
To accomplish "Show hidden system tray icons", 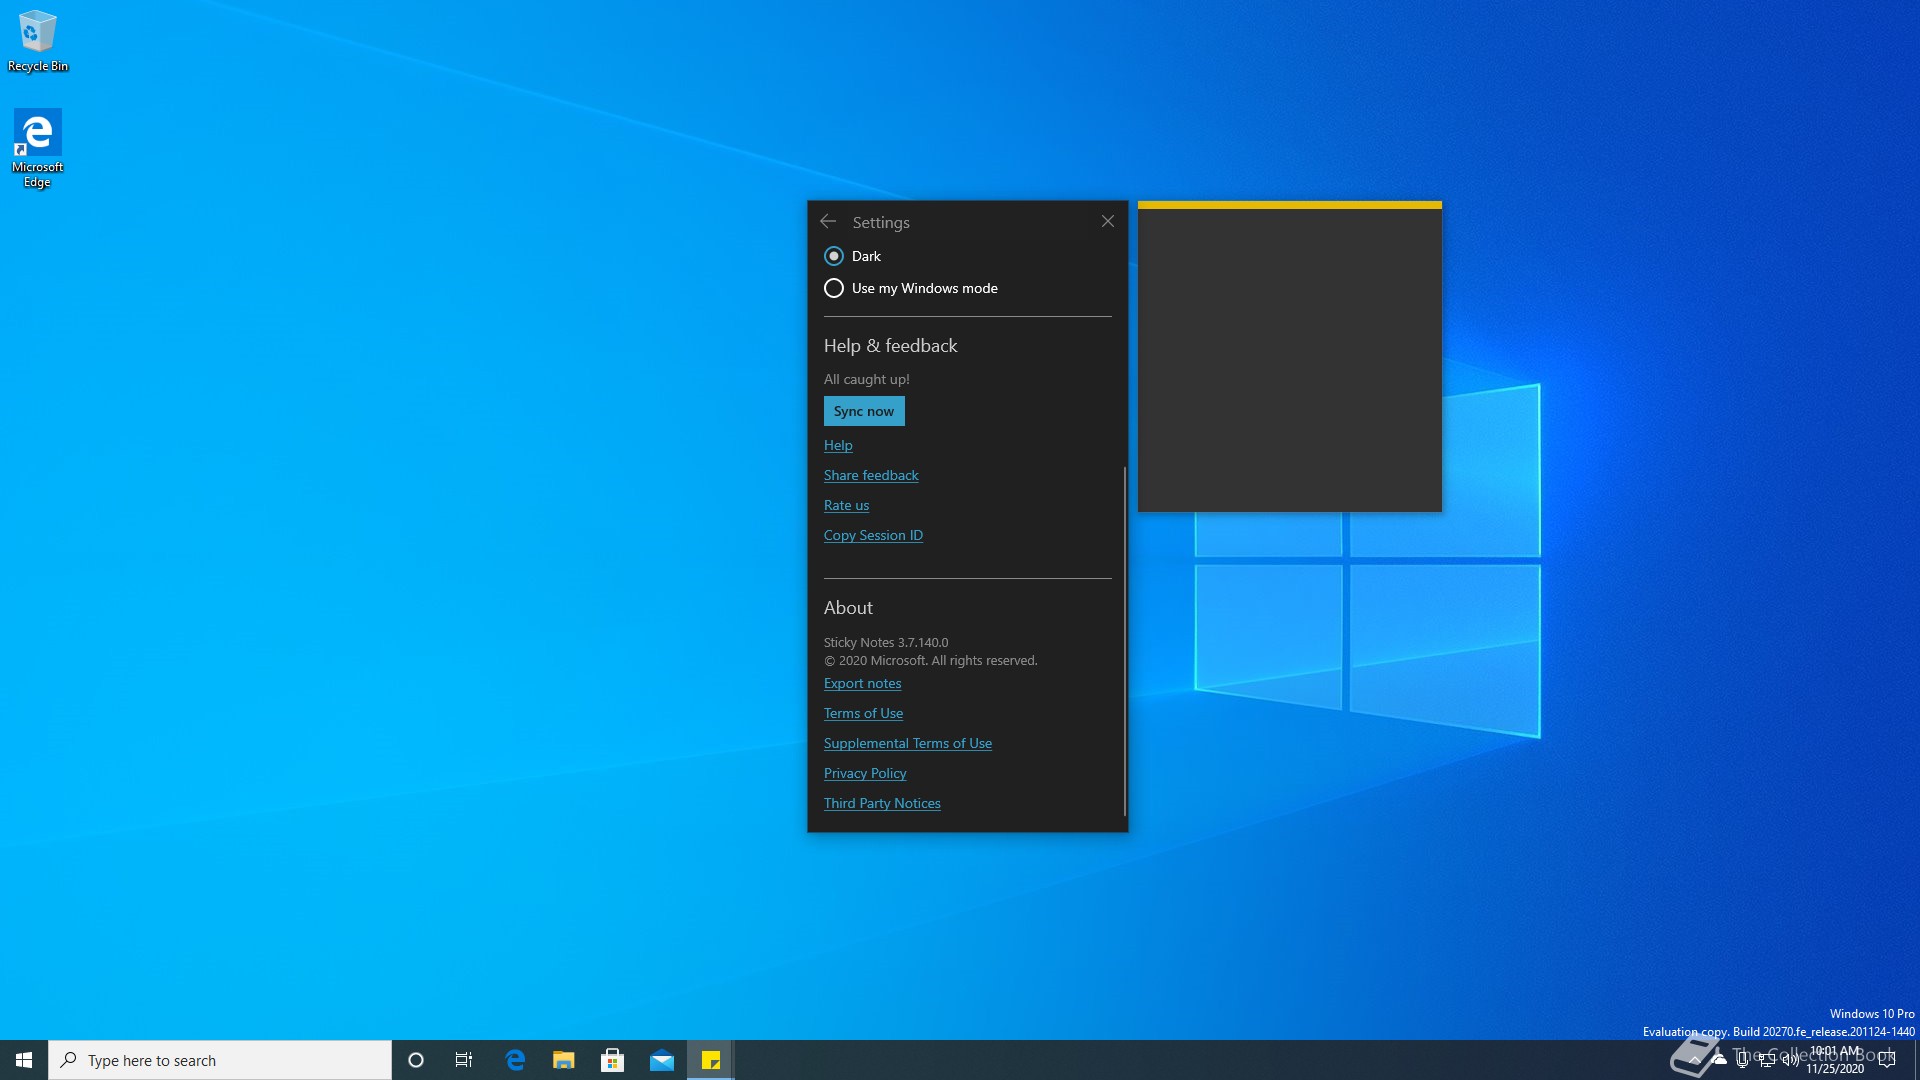I will [x=1694, y=1060].
